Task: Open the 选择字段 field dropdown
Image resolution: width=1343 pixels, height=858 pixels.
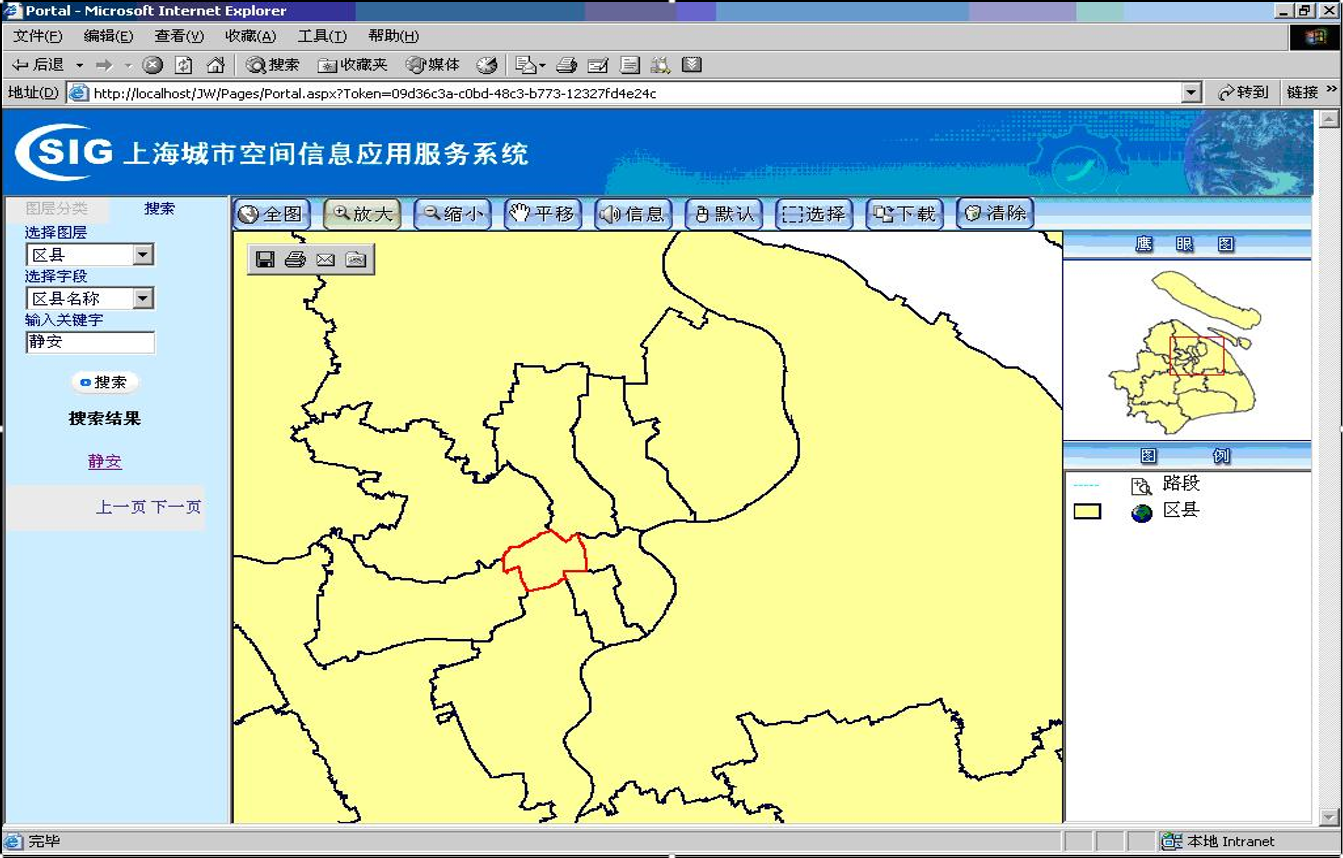Action: pyautogui.click(x=143, y=298)
